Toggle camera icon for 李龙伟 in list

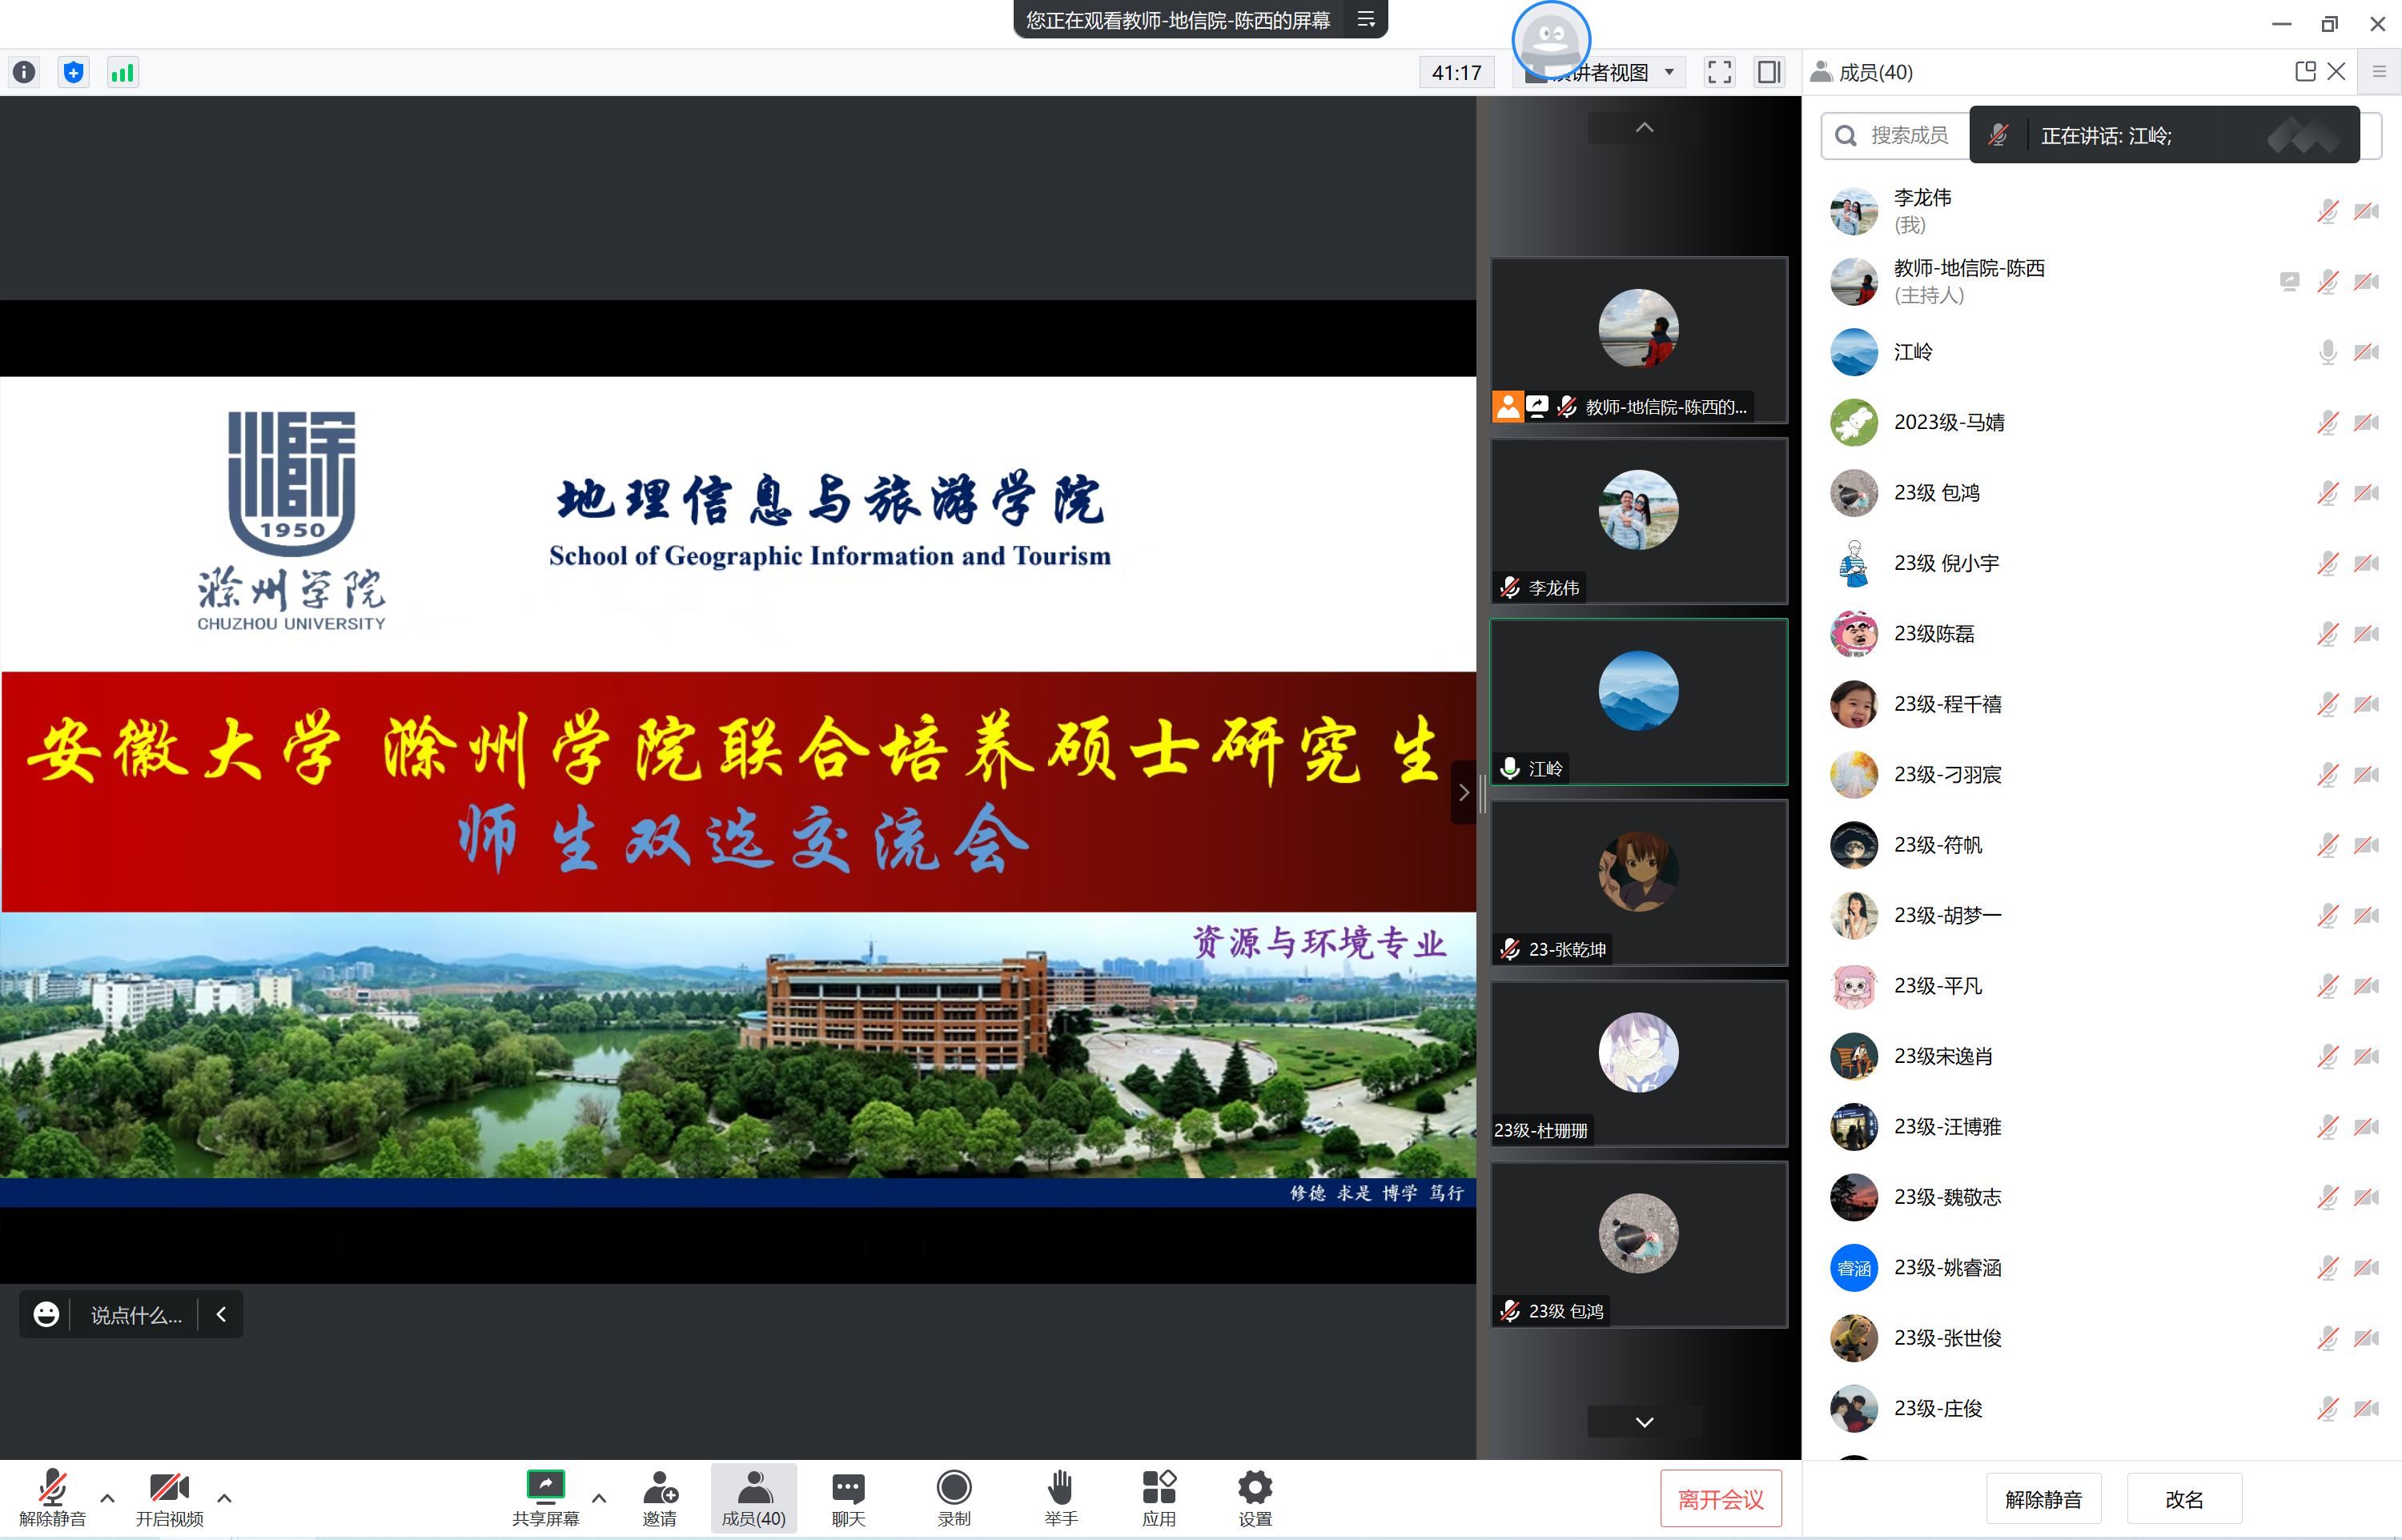point(2366,211)
